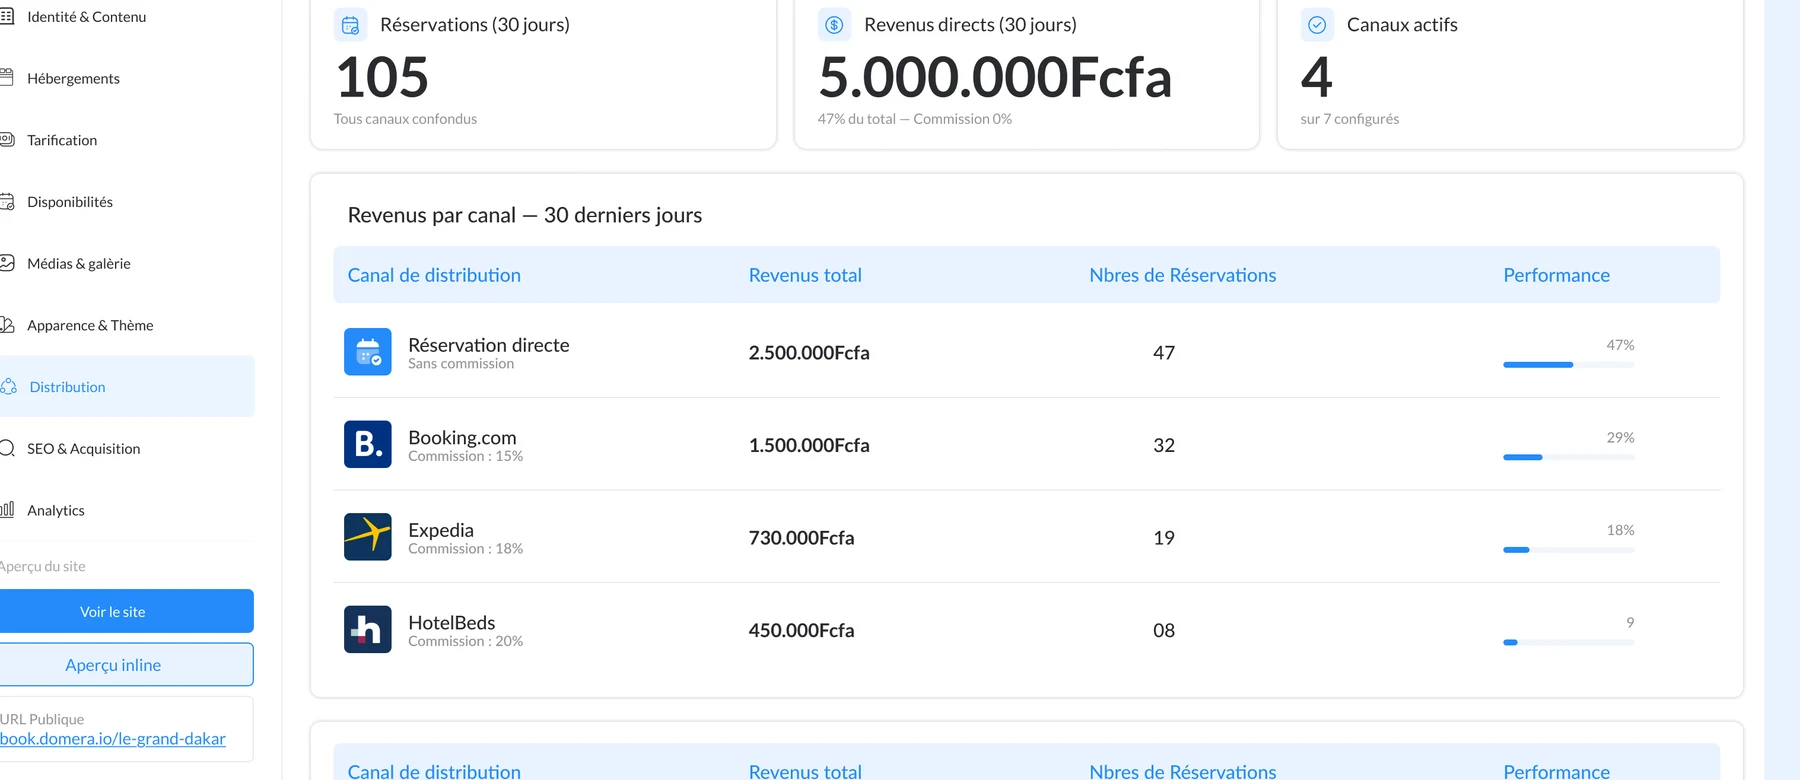
Task: Click the Réservations calendar icon
Action: pos(350,25)
